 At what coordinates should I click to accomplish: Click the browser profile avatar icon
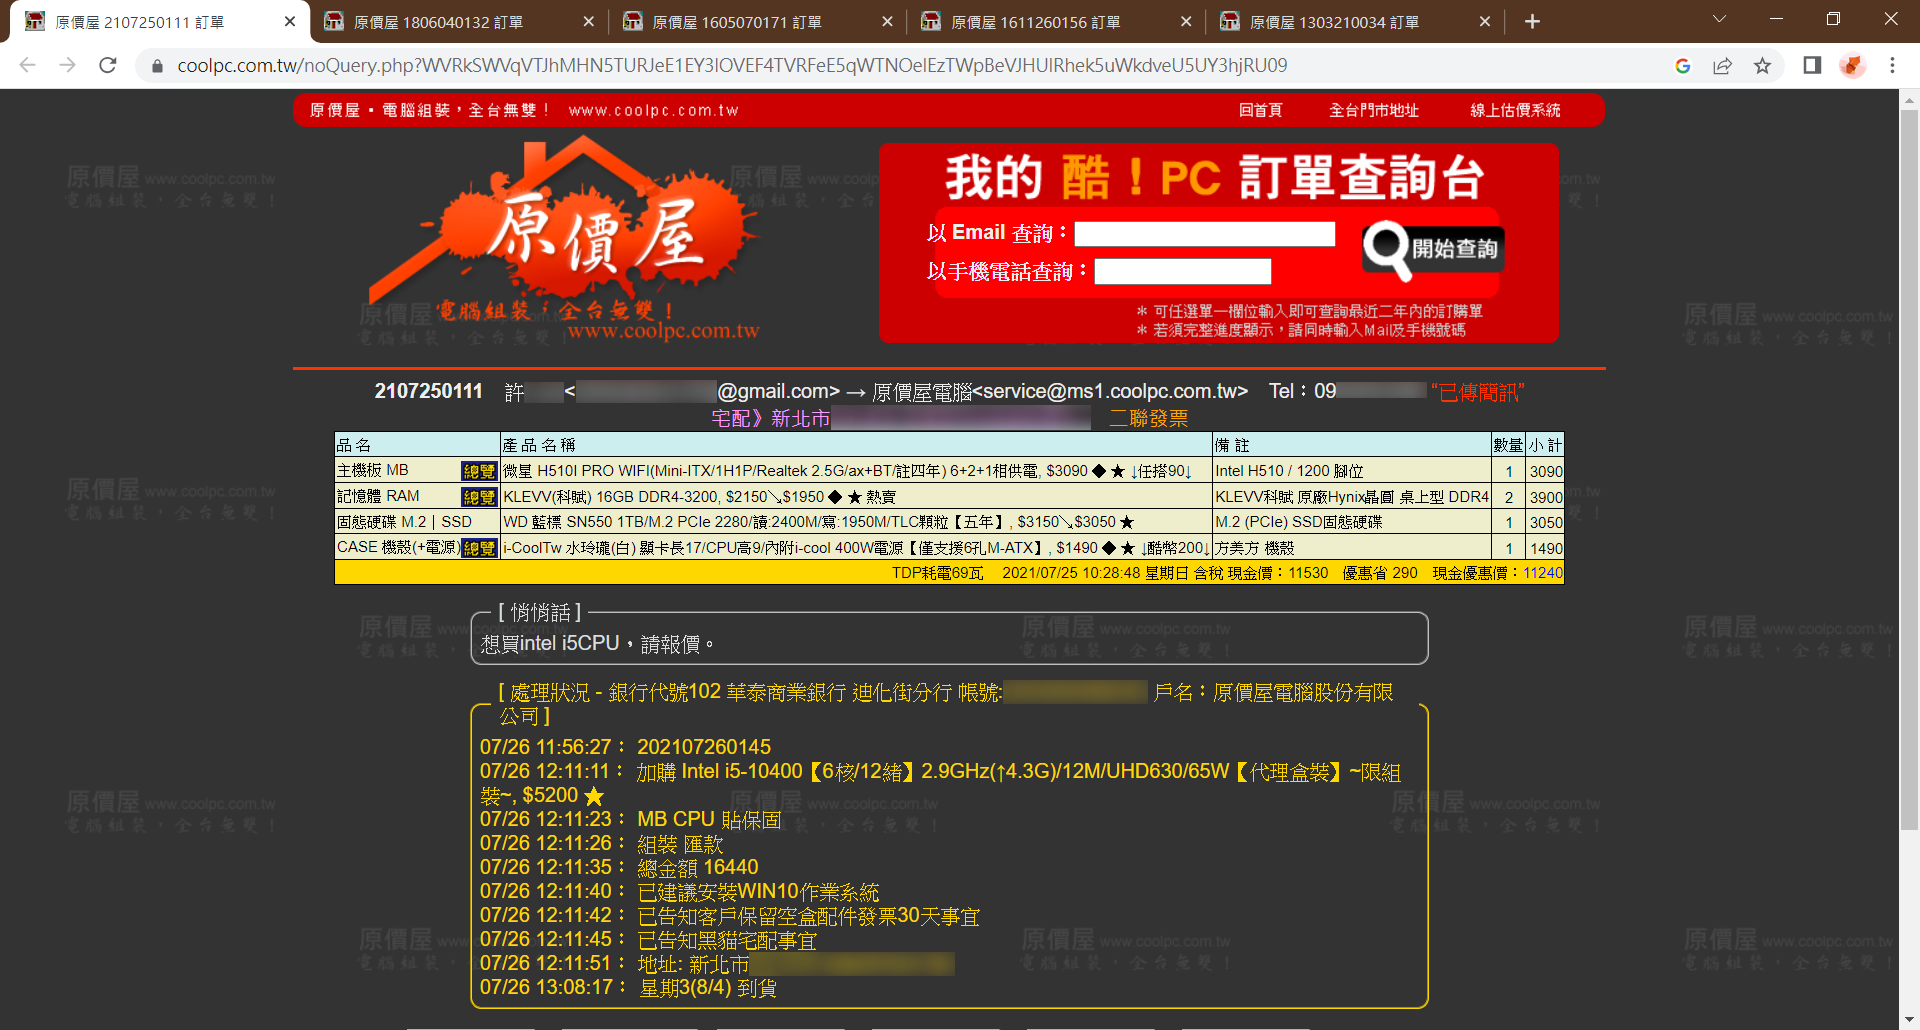1852,66
